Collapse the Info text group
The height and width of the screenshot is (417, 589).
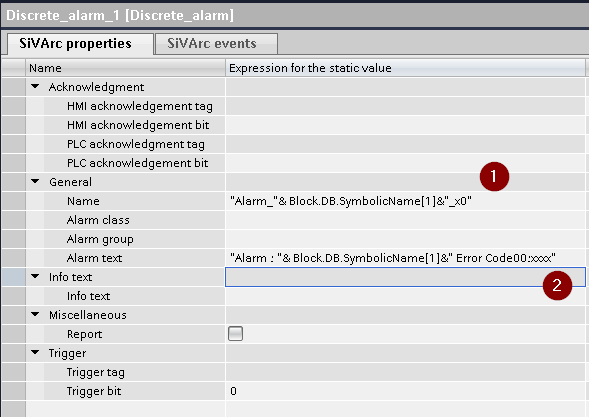pos(35,276)
